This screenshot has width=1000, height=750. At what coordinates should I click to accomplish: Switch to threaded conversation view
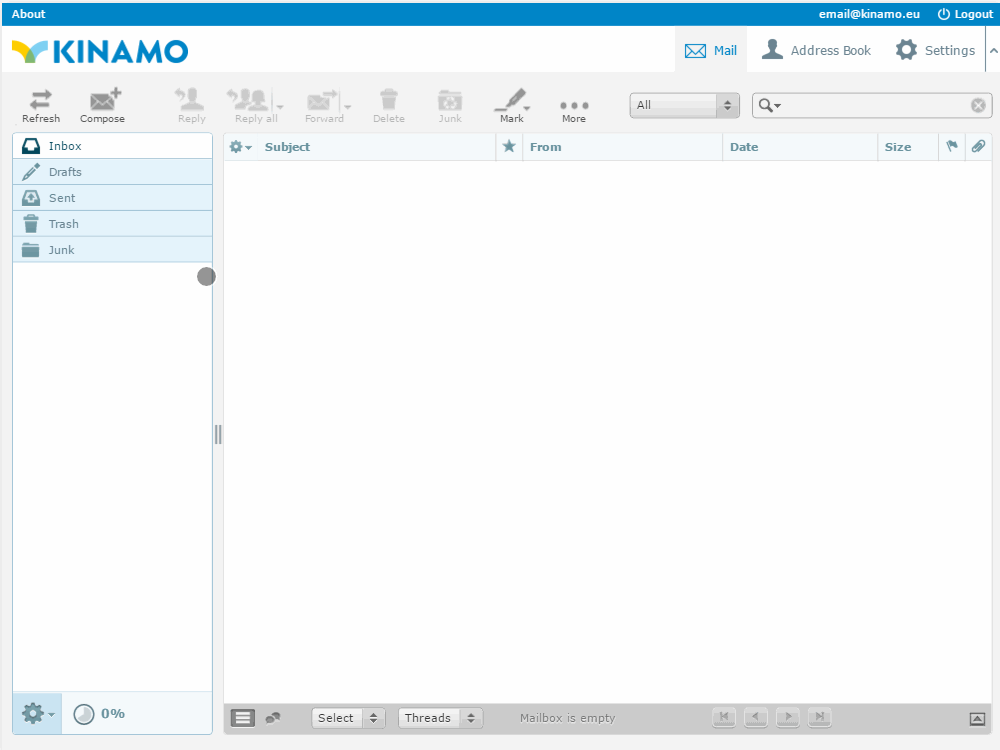tap(272, 718)
